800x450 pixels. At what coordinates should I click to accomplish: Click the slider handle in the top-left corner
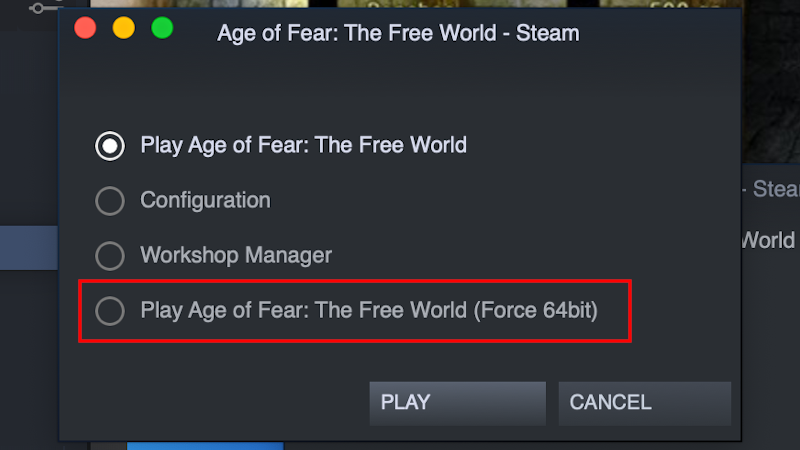tap(39, 7)
